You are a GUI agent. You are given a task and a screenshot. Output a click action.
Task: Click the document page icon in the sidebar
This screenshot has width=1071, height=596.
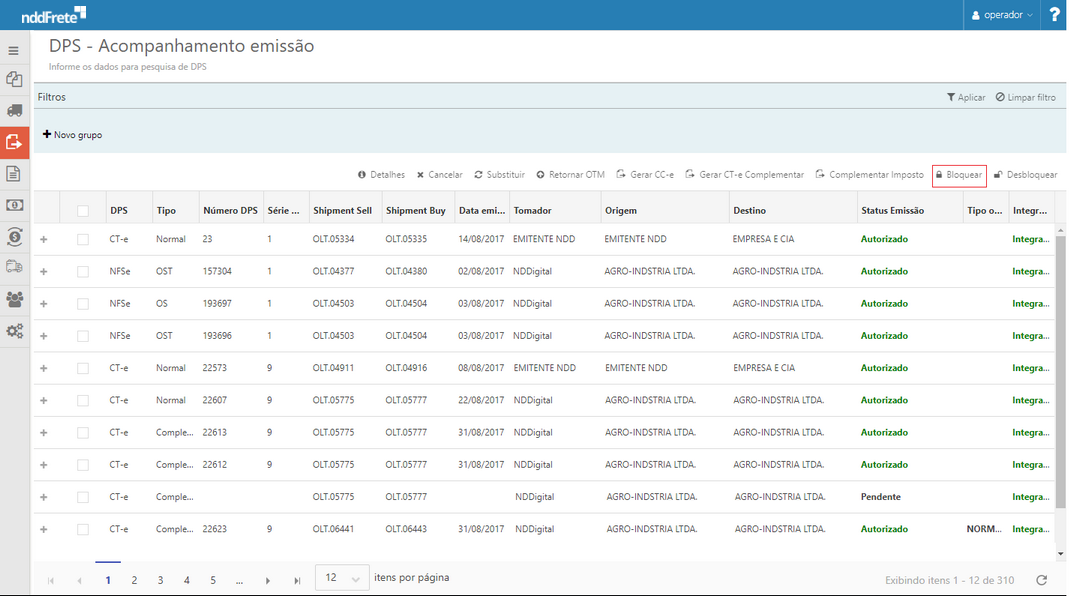(14, 174)
